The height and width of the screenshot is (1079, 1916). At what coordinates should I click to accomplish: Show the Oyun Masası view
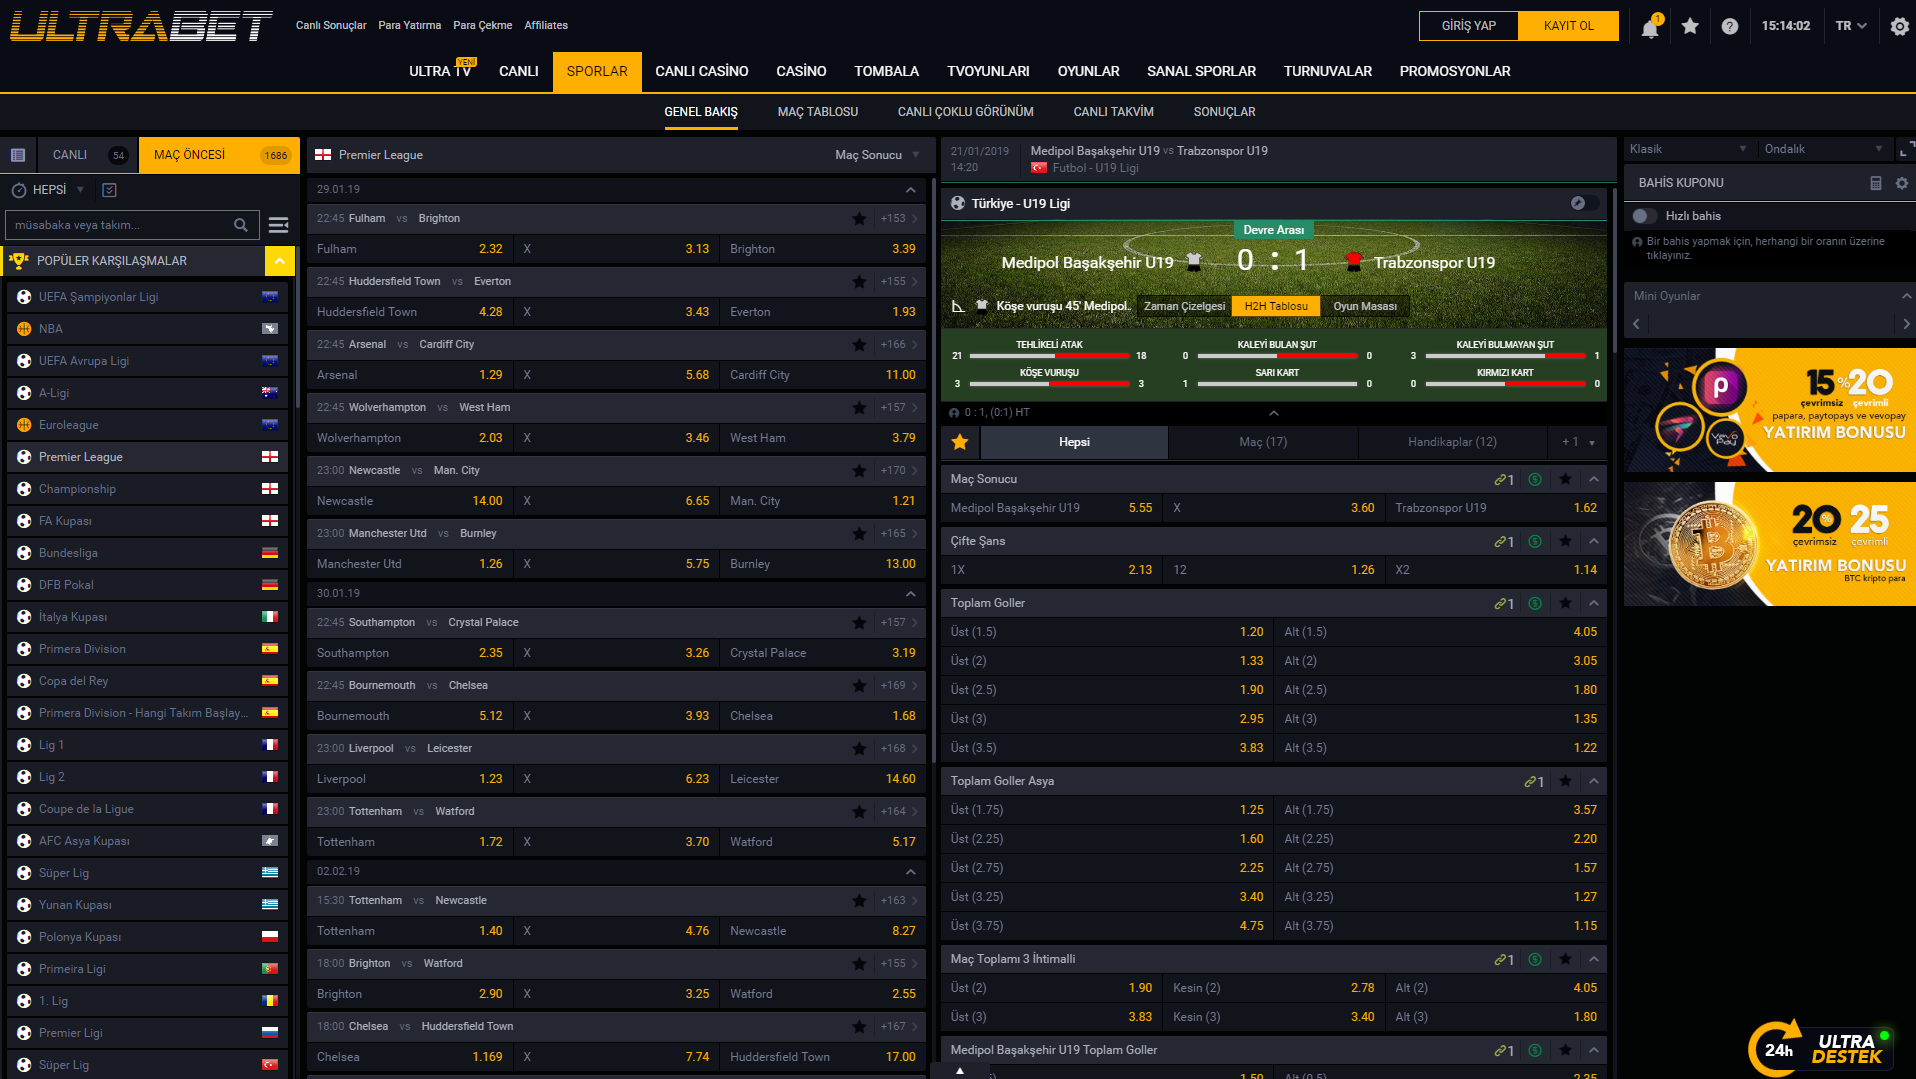click(1365, 306)
